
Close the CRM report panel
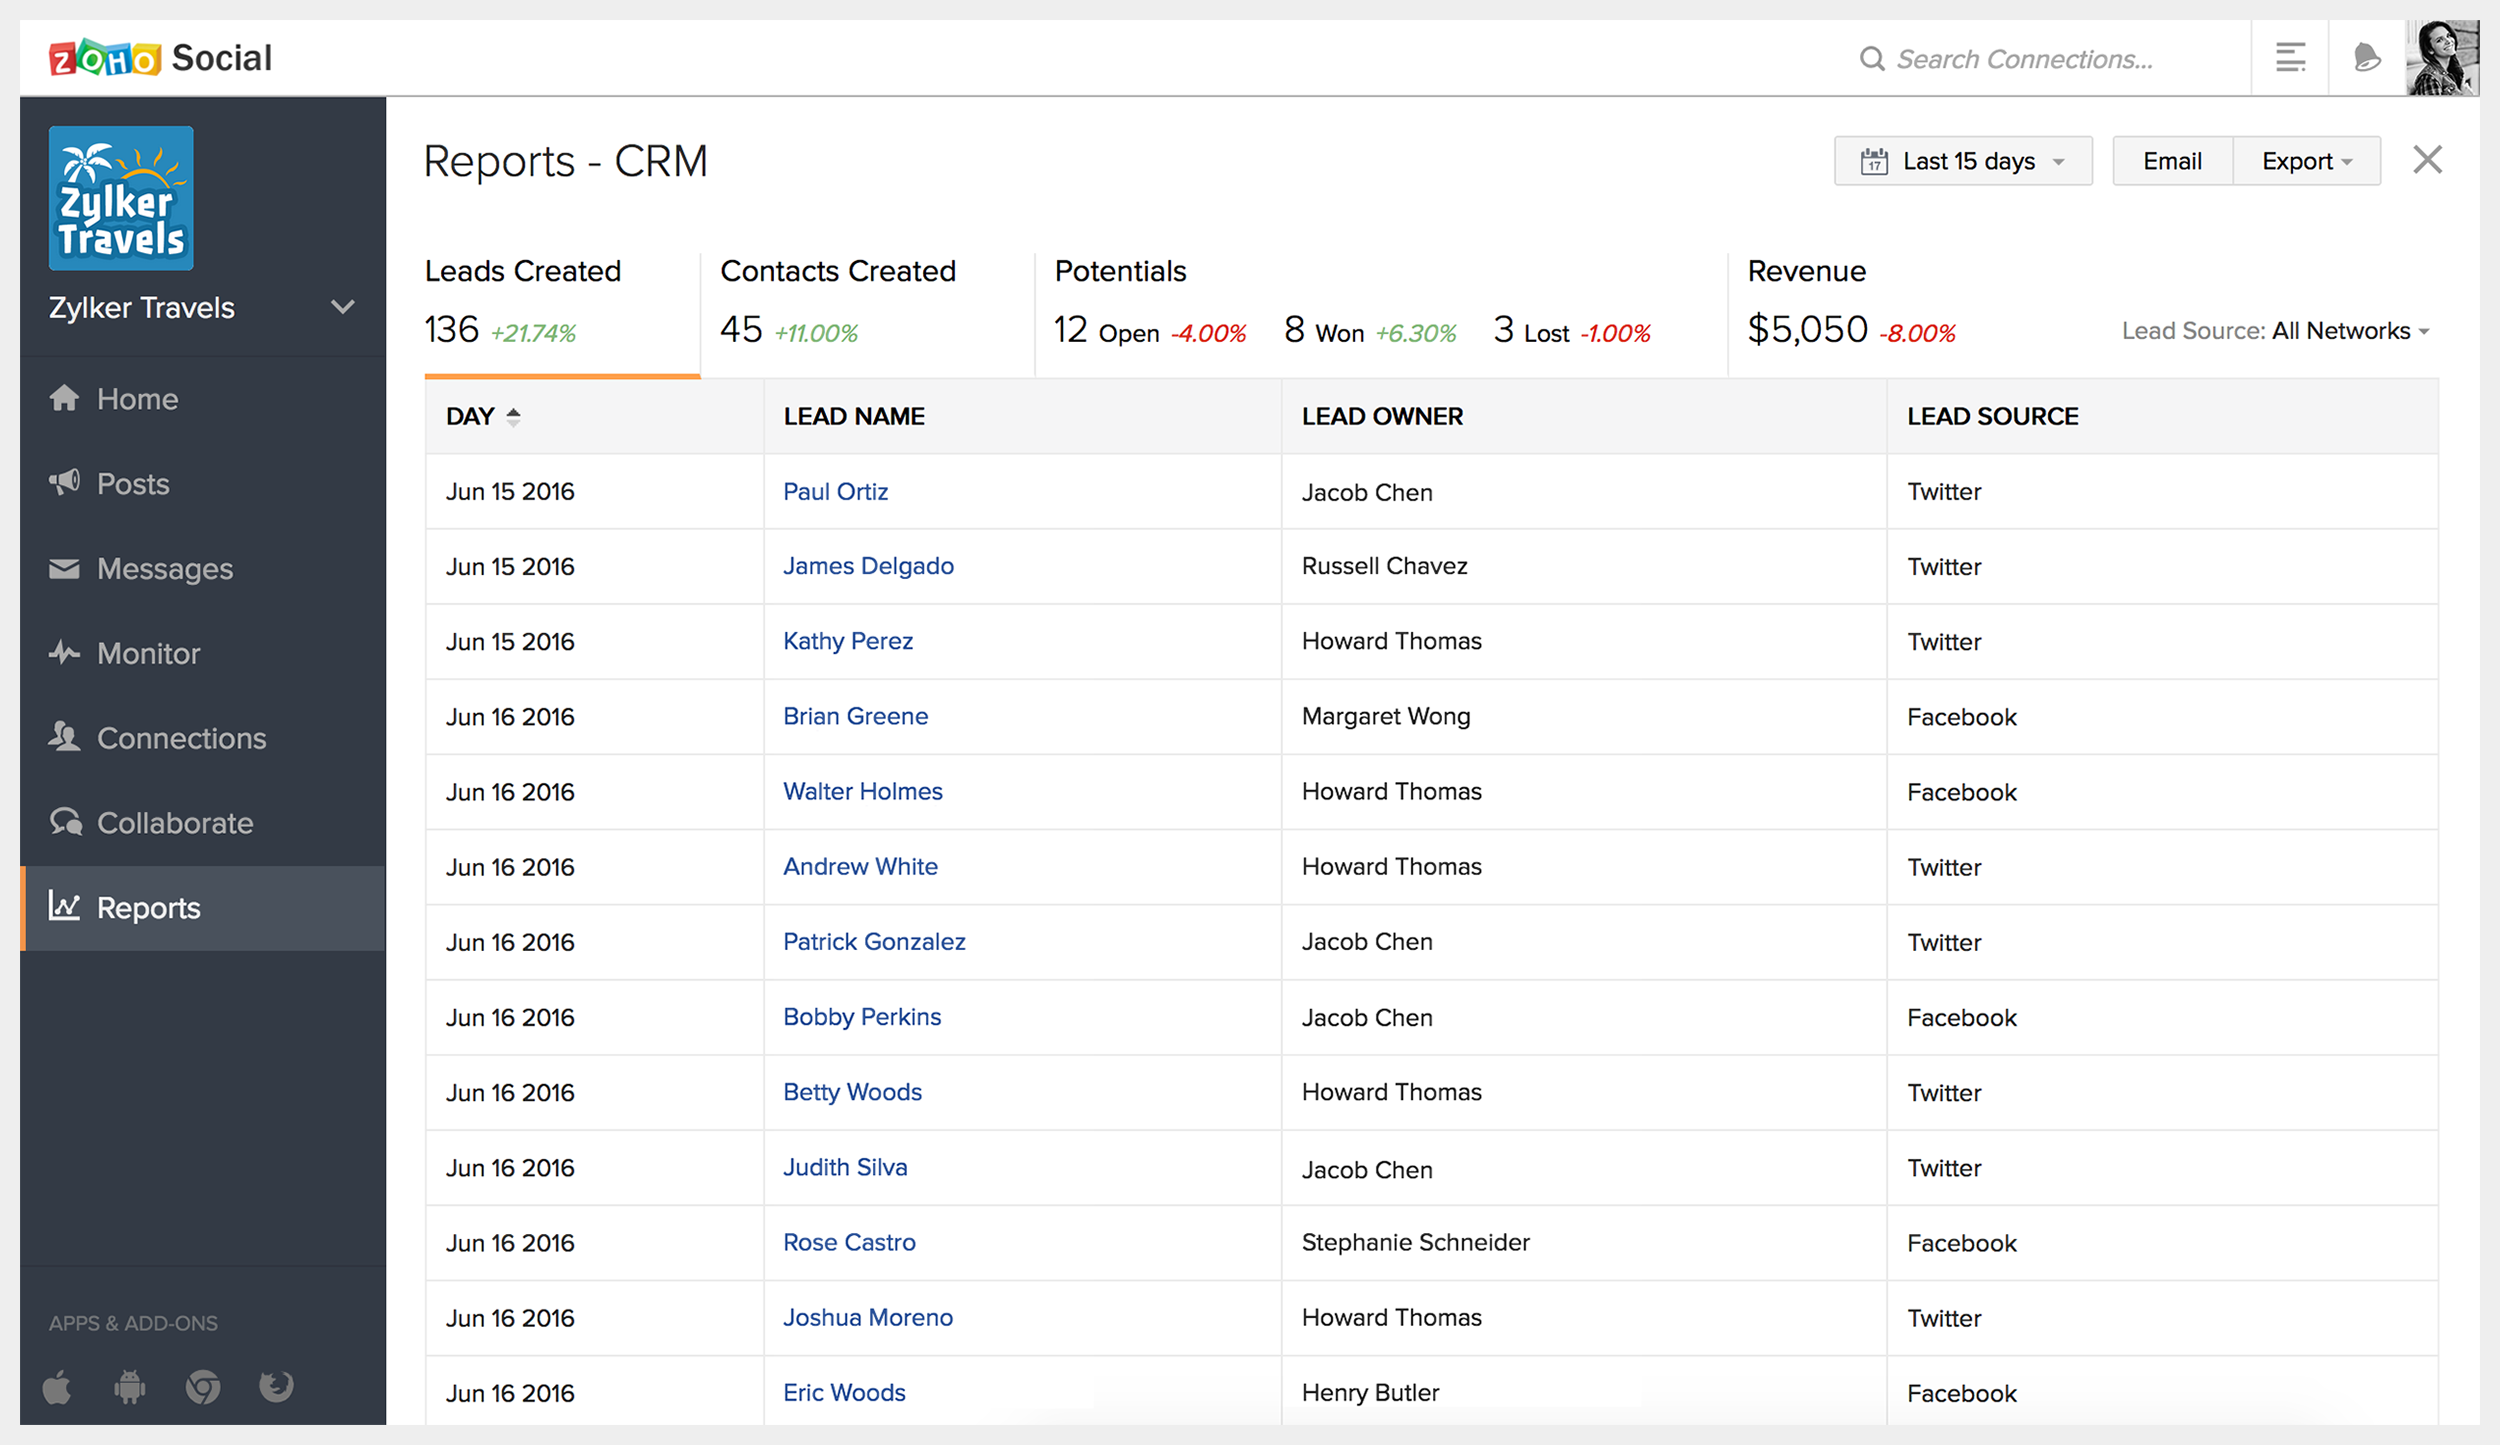tap(2427, 160)
